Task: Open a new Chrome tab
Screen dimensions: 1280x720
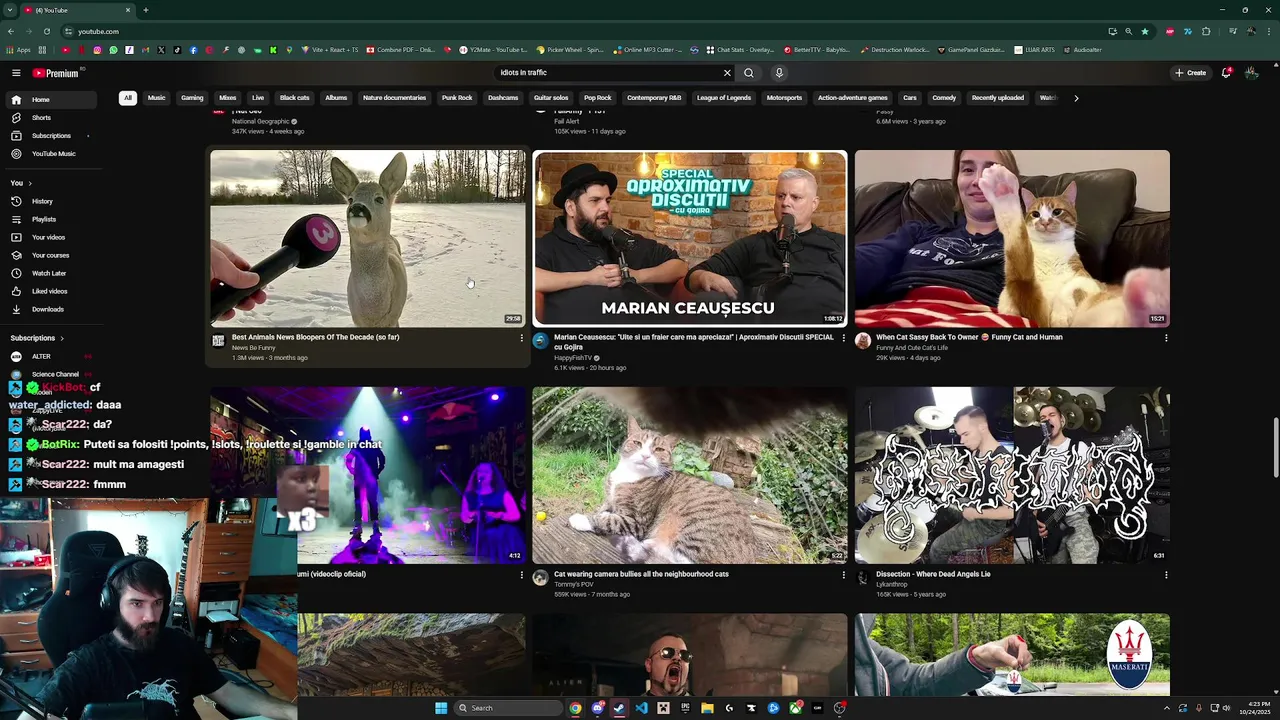Action: coord(146,10)
